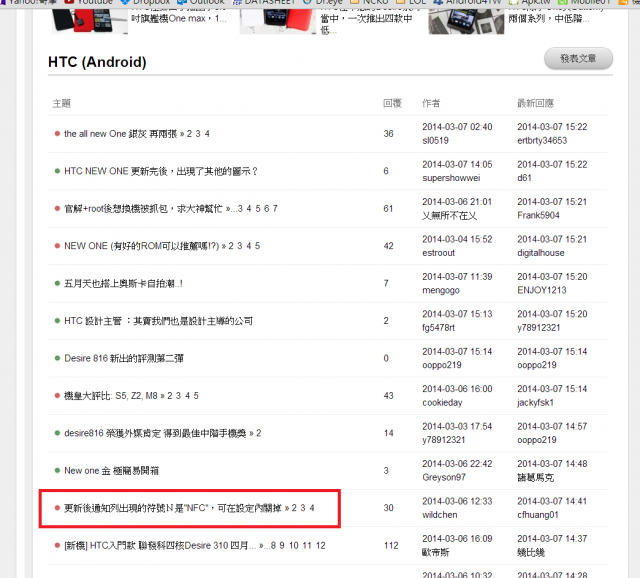The image size is (640, 578).
Task: Go to page 12 of Desire 310 thread
Action: [321, 545]
